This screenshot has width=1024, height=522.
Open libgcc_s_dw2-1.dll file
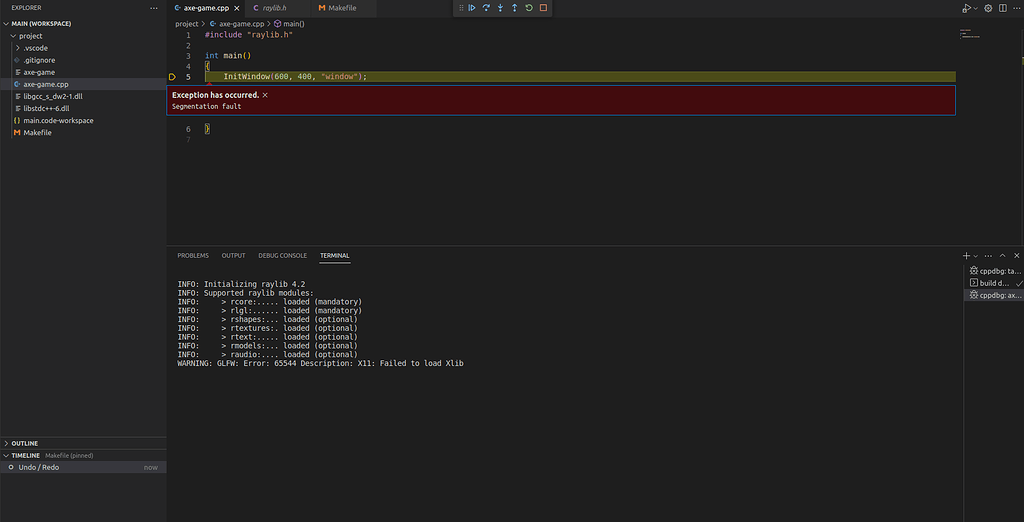[x=53, y=96]
